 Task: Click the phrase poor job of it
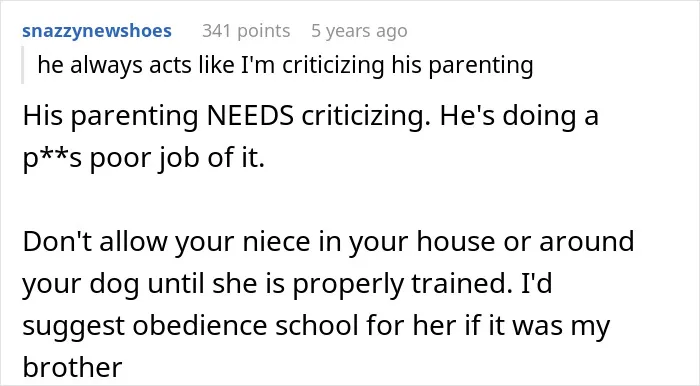click(x=178, y=158)
